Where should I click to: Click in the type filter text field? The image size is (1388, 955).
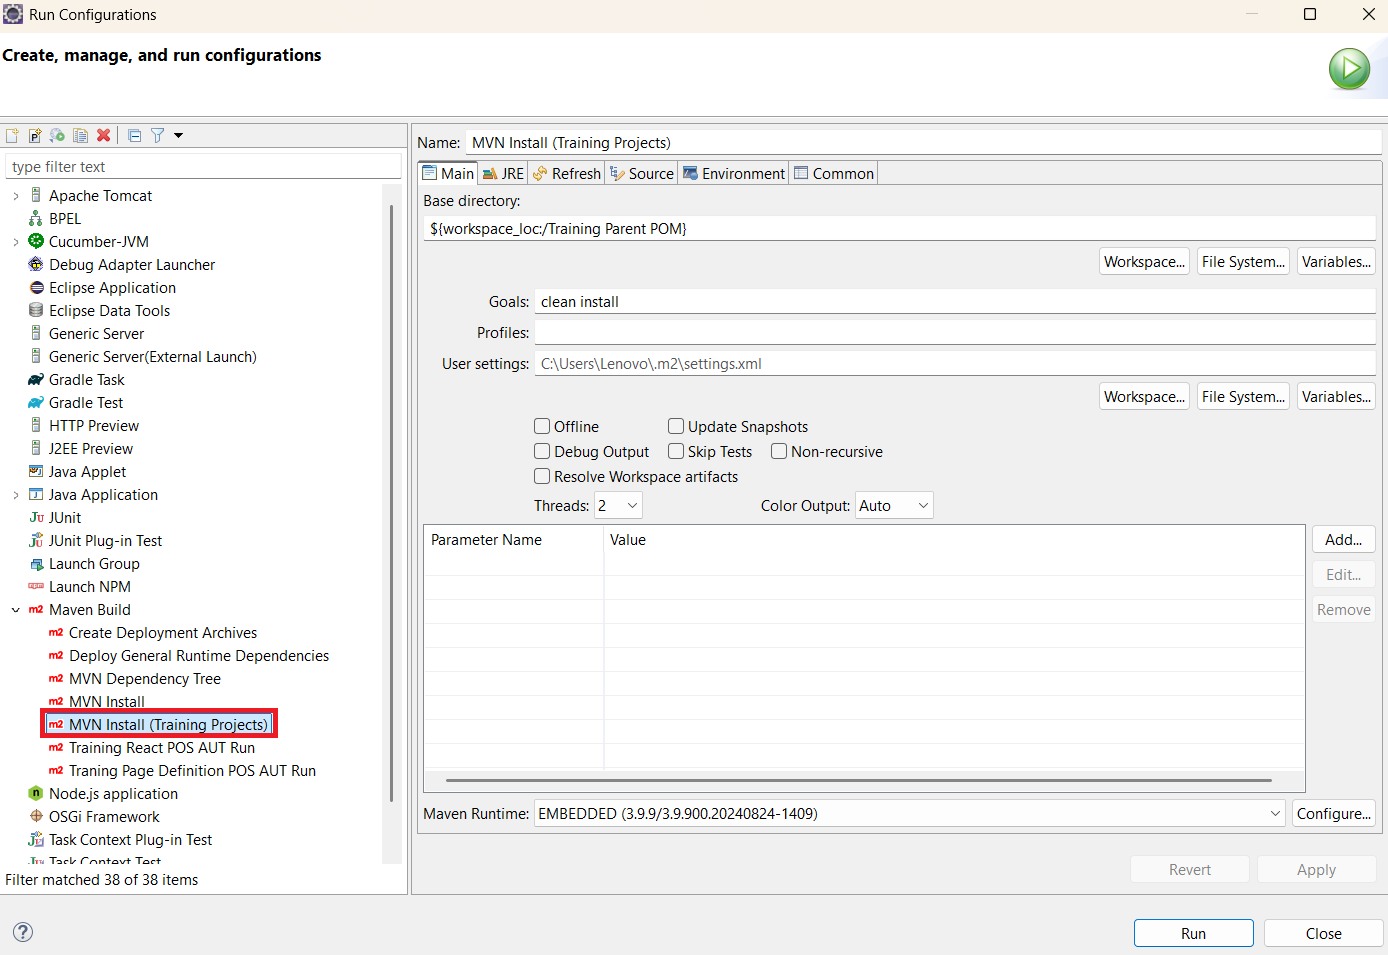coord(204,167)
